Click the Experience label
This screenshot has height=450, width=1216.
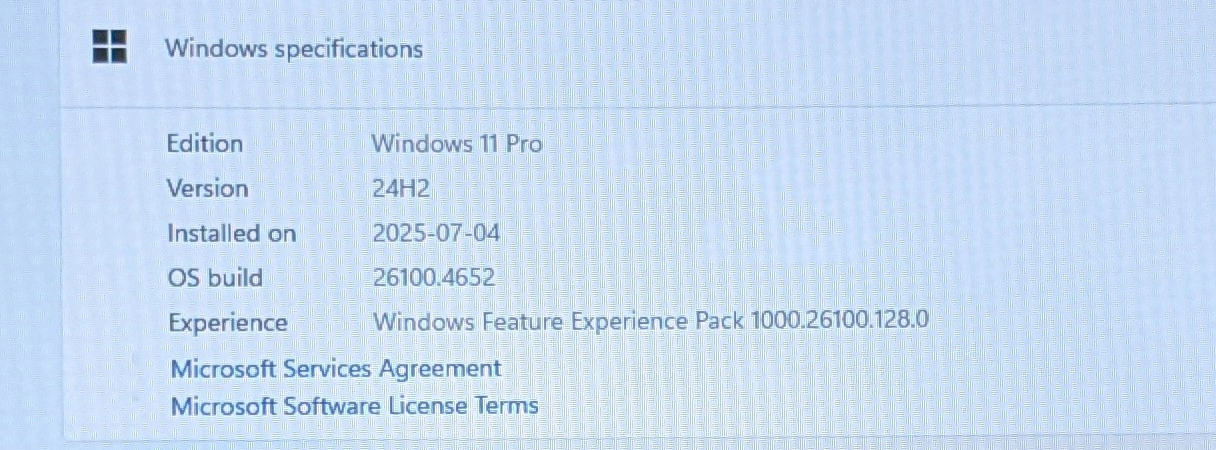228,323
